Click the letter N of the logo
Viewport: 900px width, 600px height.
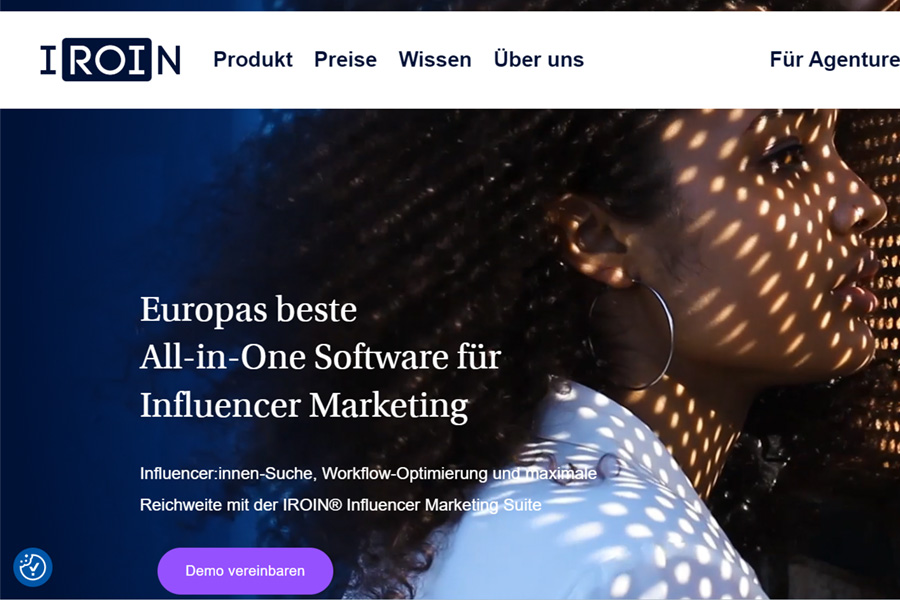[x=169, y=60]
